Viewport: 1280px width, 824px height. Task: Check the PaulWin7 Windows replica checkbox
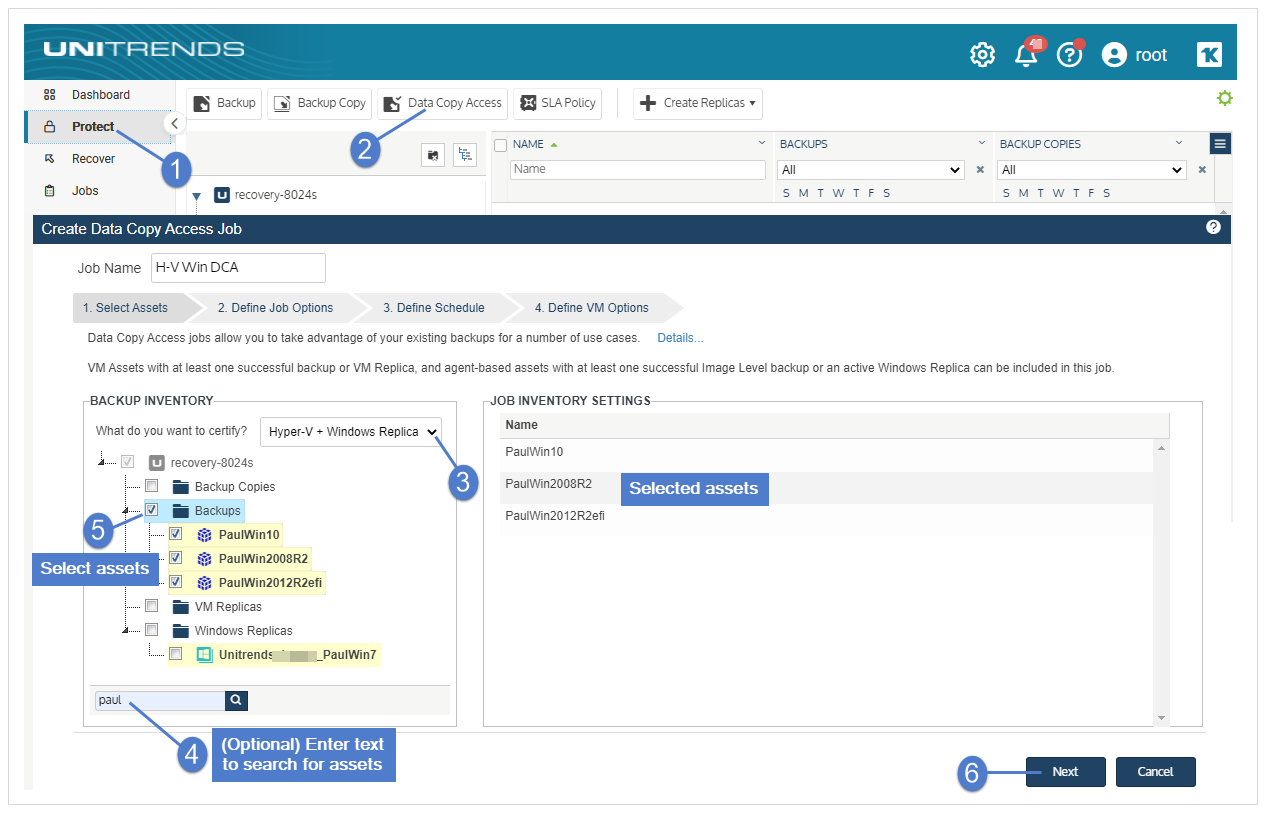175,654
